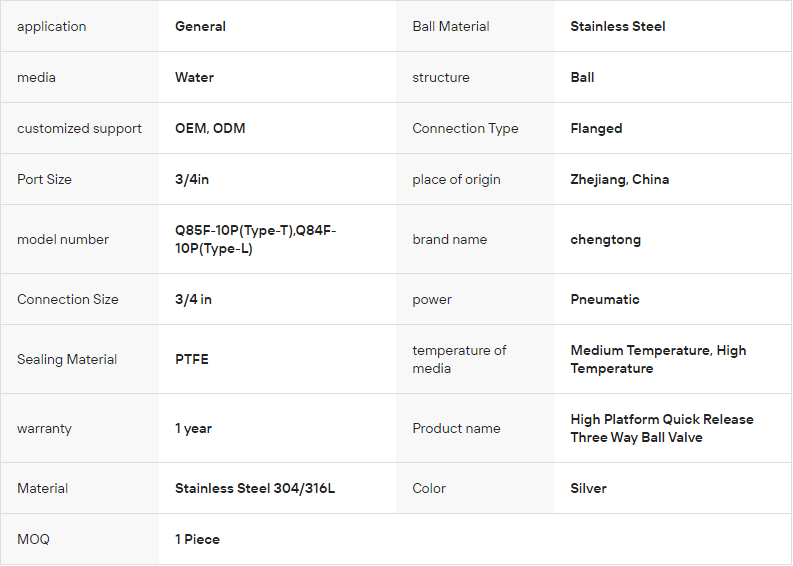Click the 'Stainless Steel' ball material value
The width and height of the screenshot is (793, 566).
617,27
